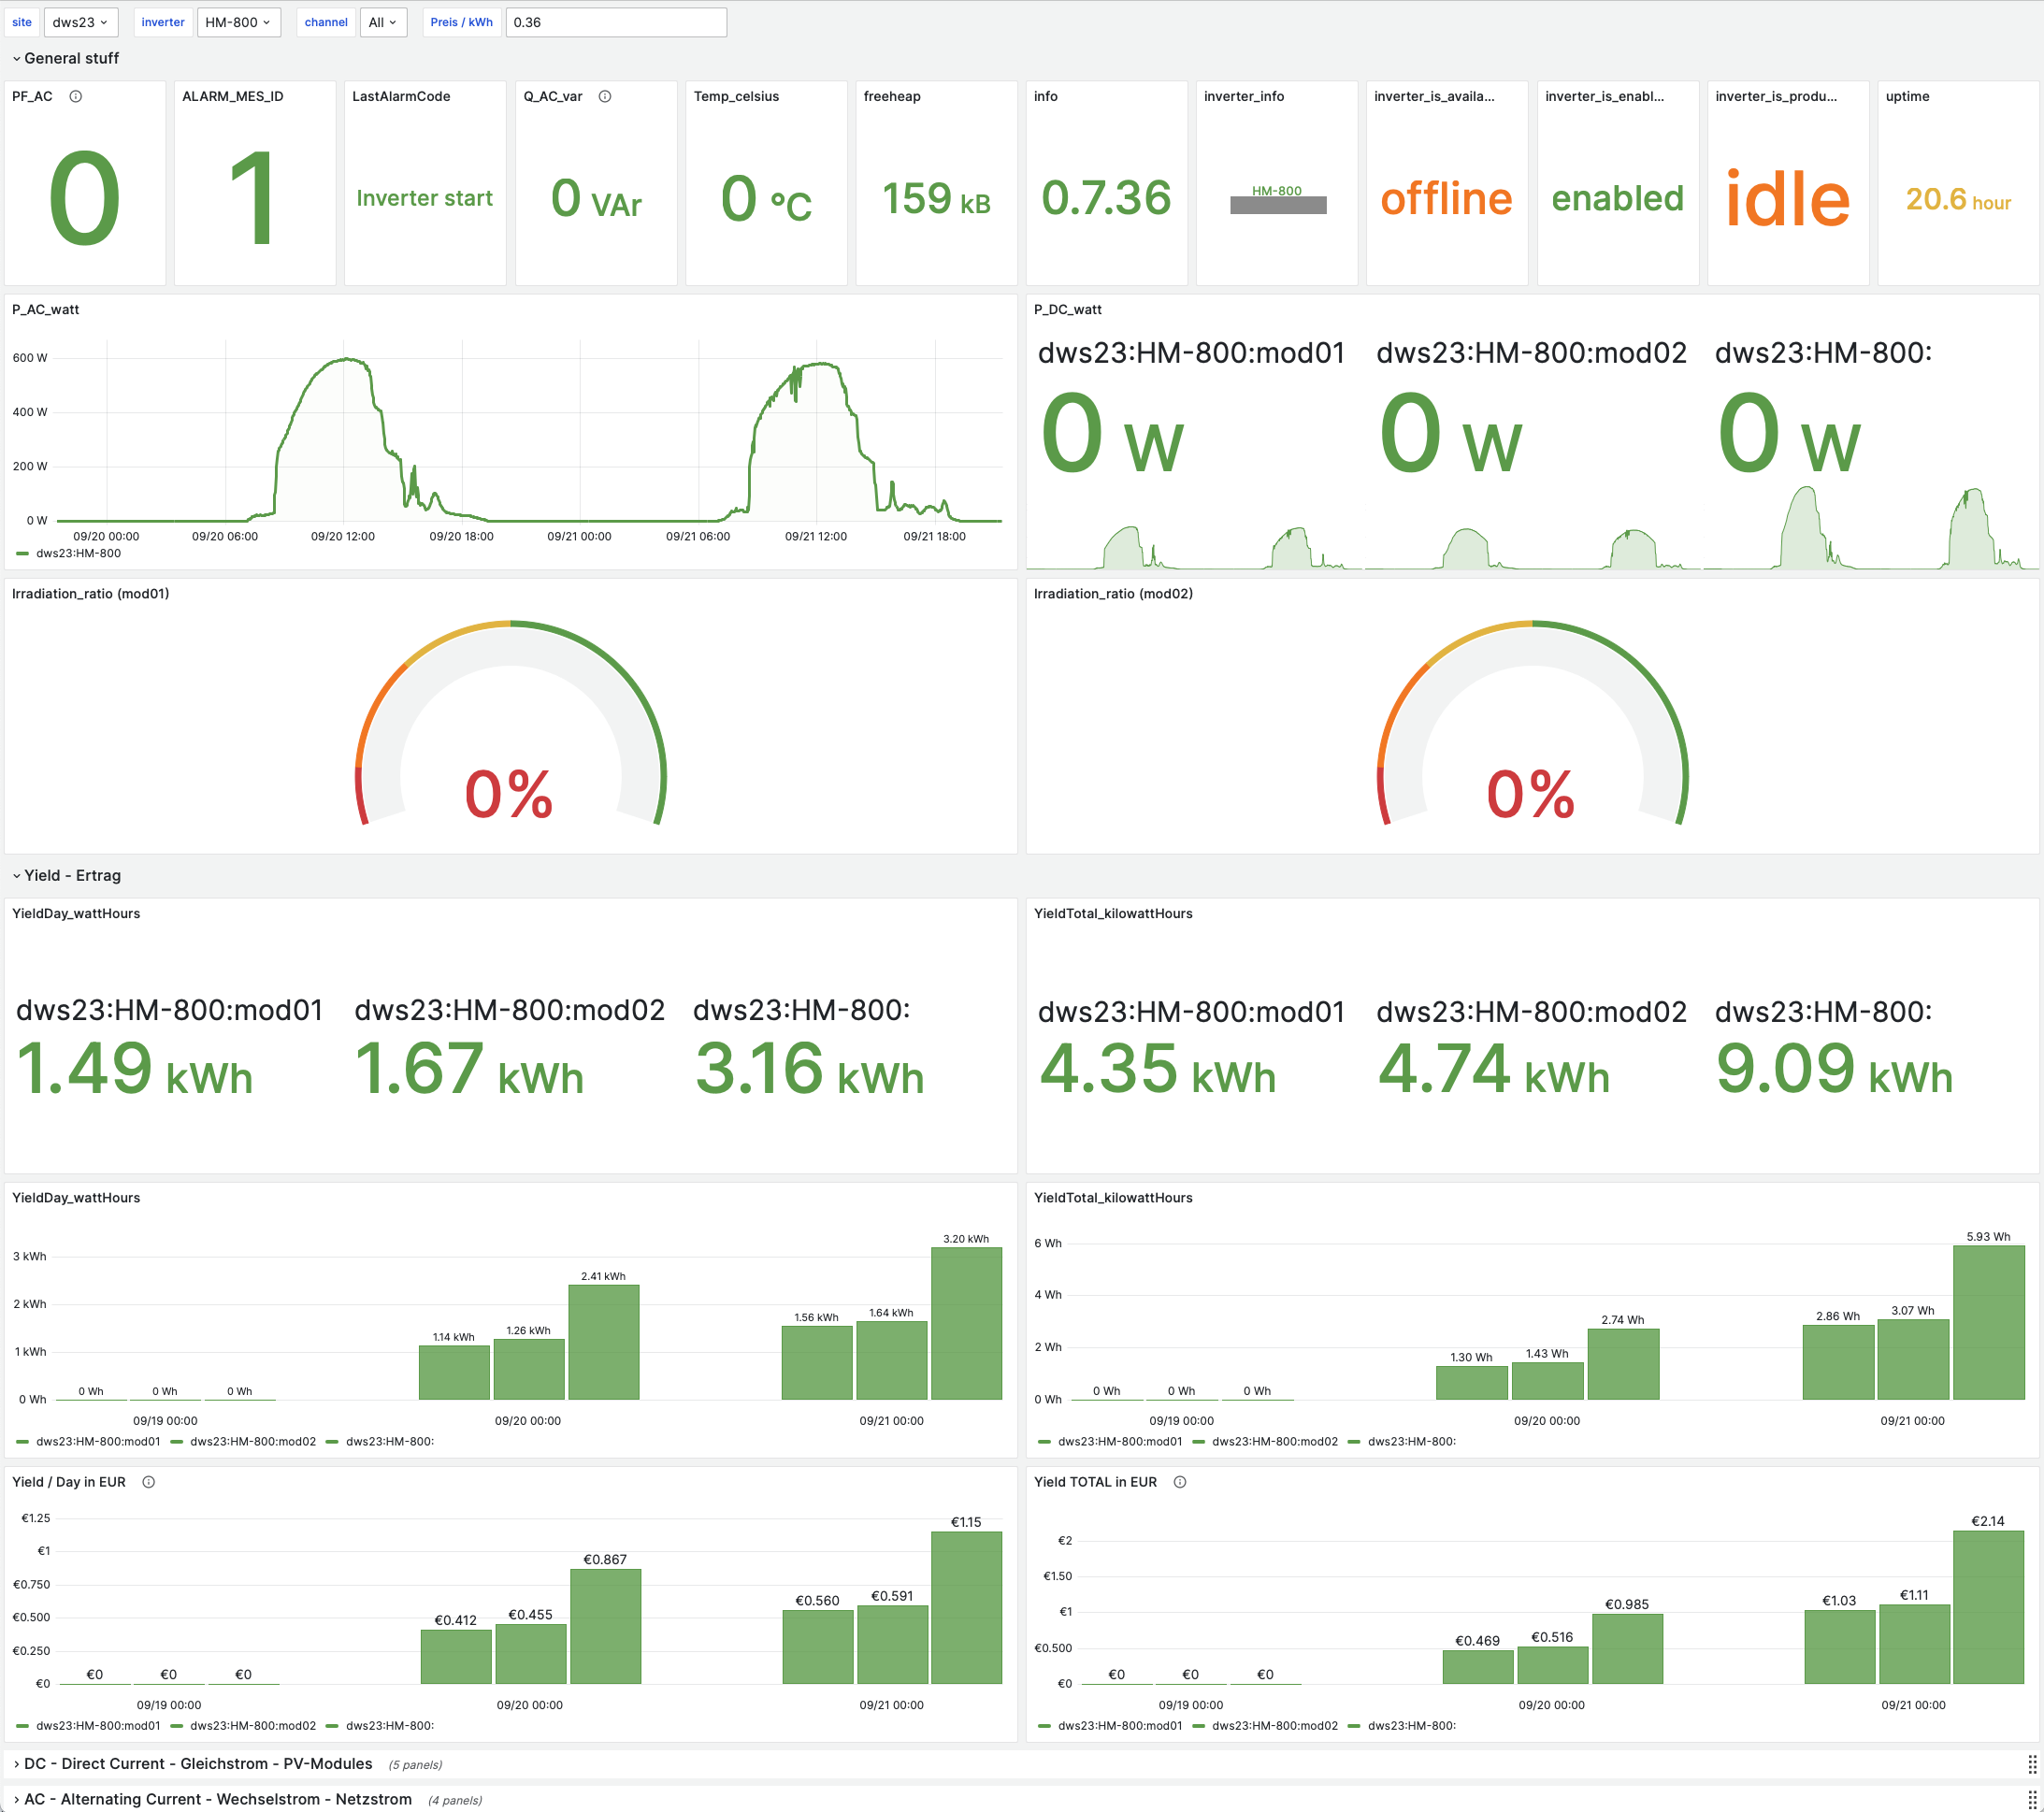
Task: Expand DC - Direct Current - Gleichstrom row
Action: [x=198, y=1764]
